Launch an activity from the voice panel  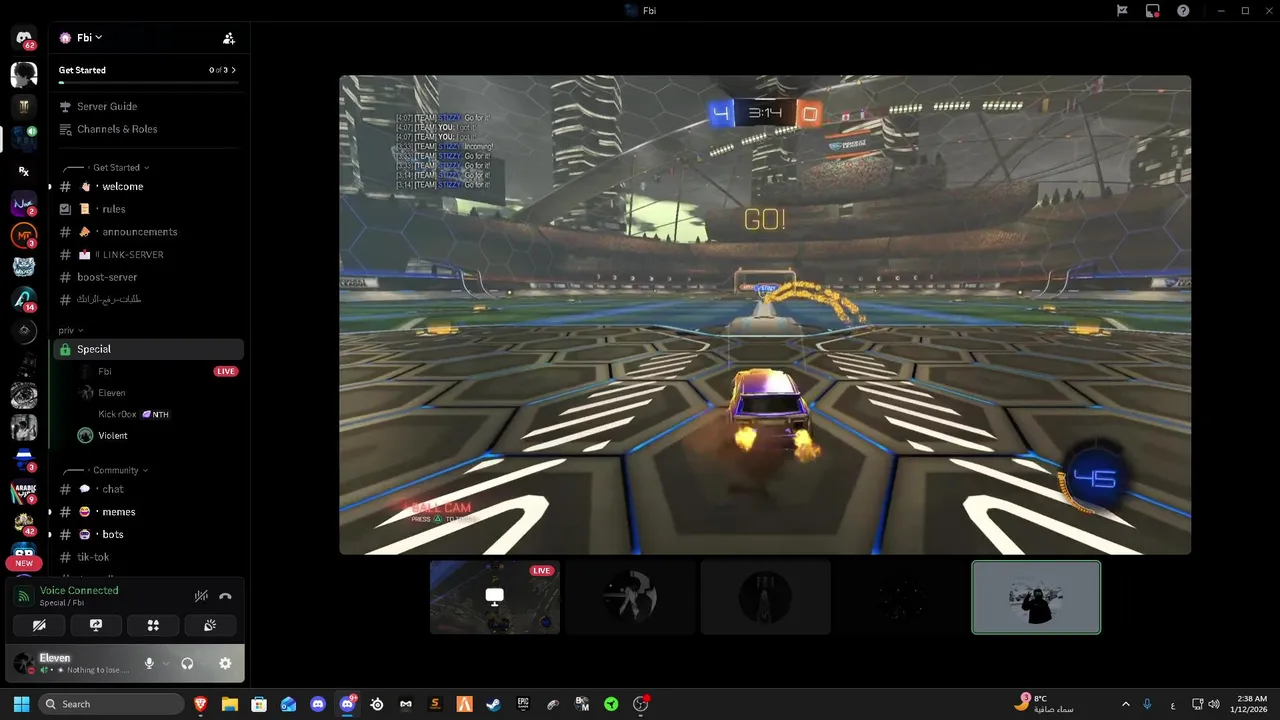point(153,625)
